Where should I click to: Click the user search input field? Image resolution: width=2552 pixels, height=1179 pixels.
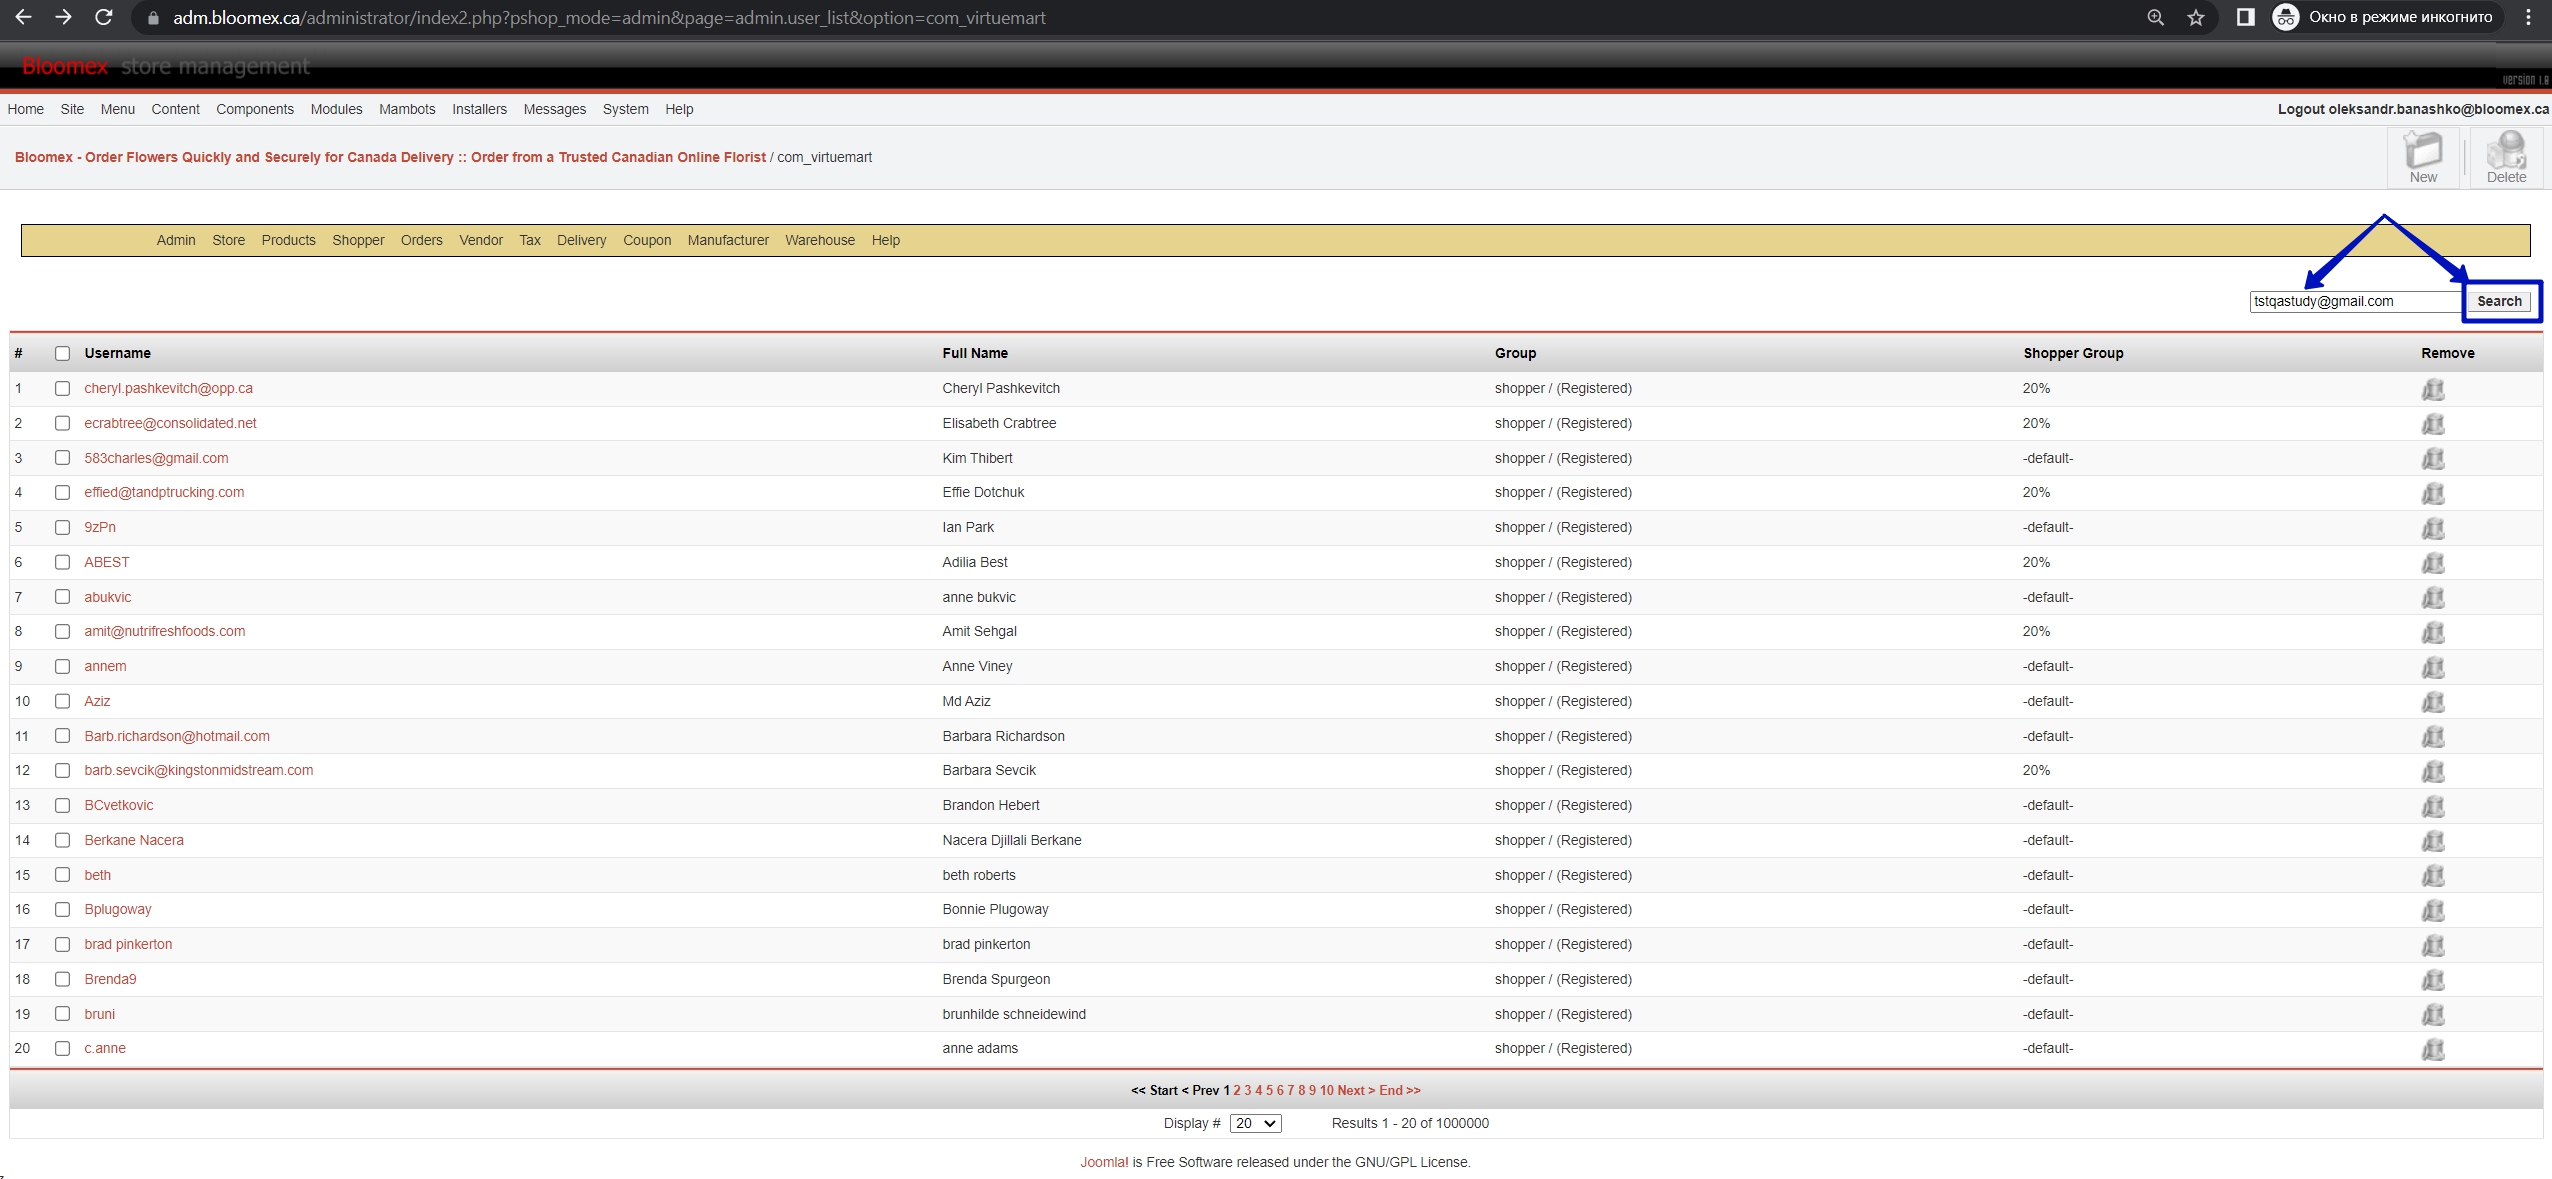pyautogui.click(x=2356, y=301)
